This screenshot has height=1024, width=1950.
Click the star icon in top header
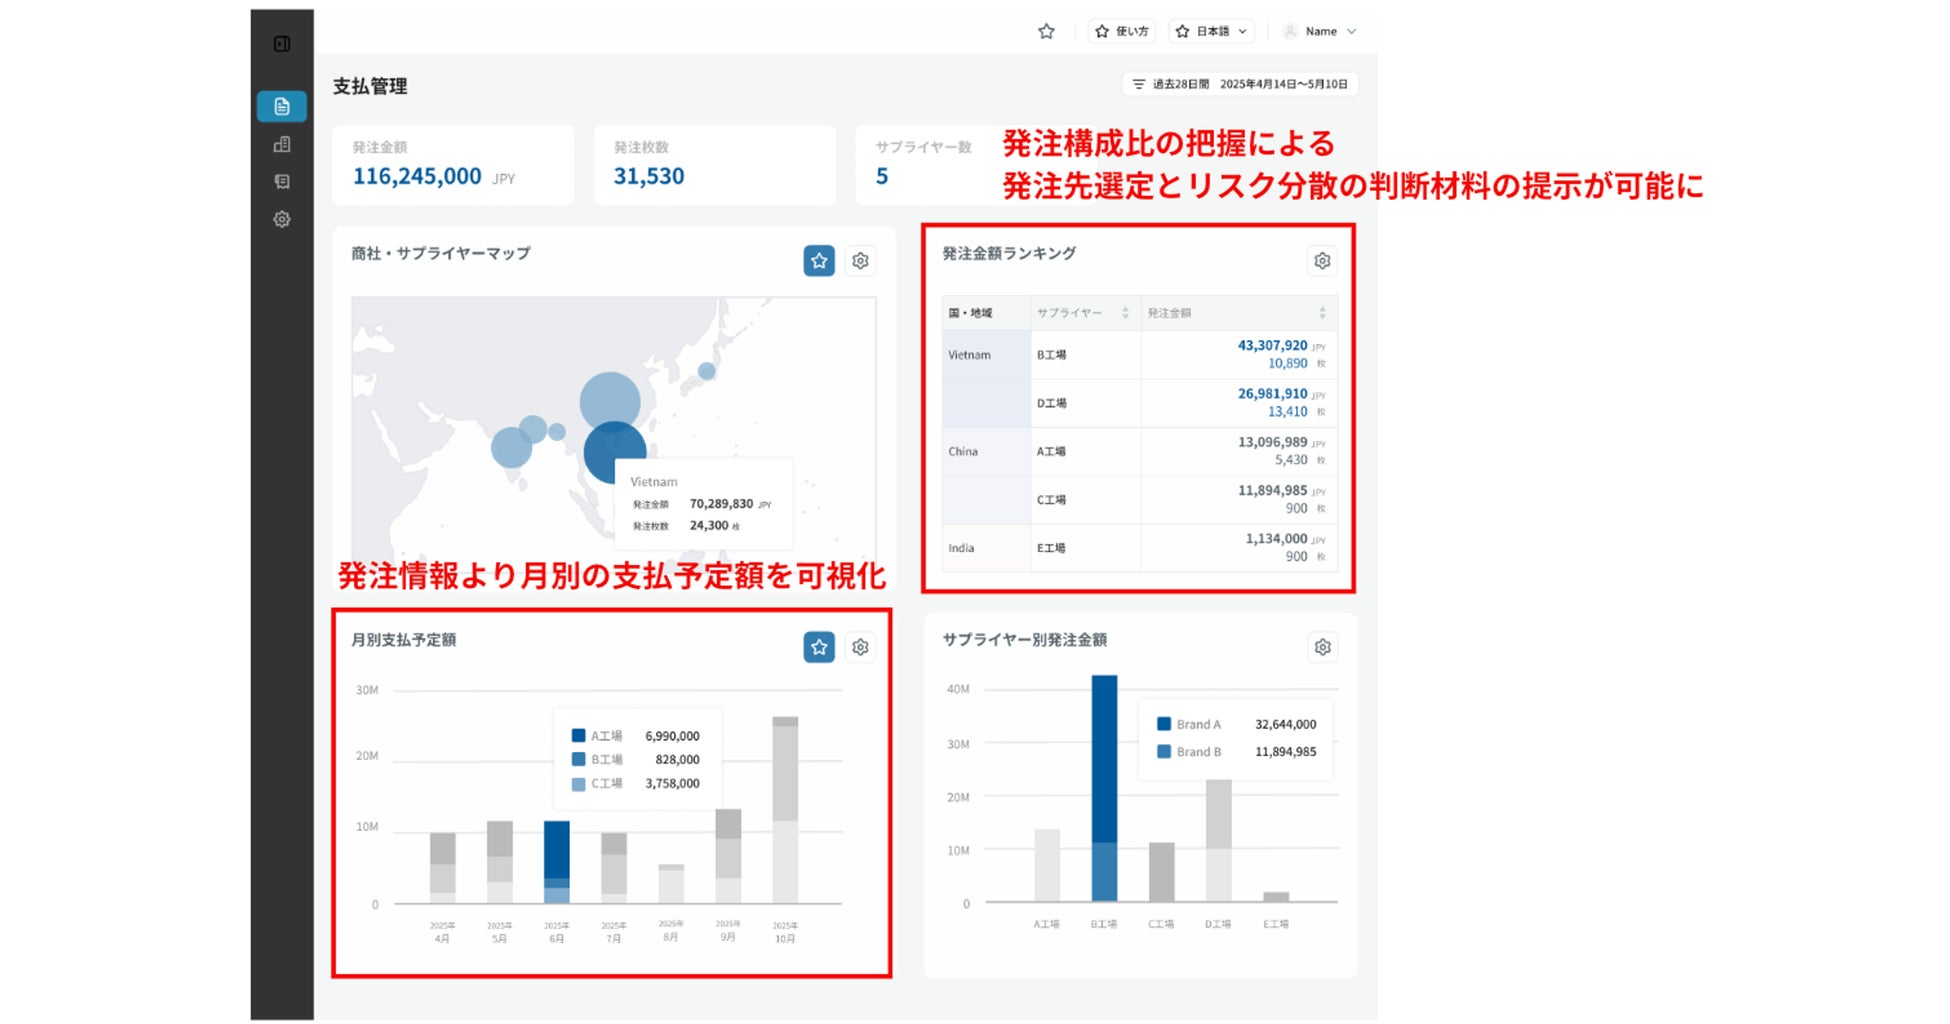[x=1046, y=31]
